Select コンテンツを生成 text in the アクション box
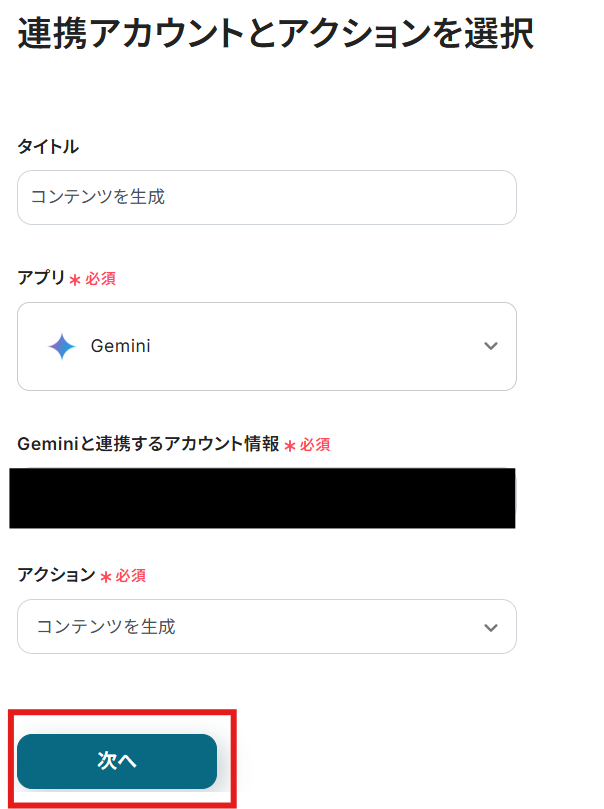604x809 pixels. point(106,627)
